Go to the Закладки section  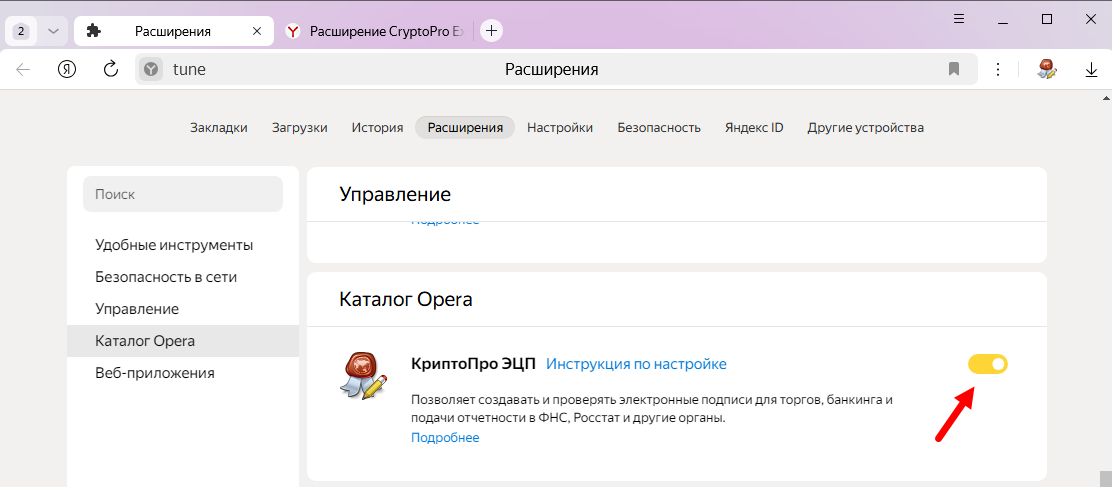pyautogui.click(x=218, y=127)
